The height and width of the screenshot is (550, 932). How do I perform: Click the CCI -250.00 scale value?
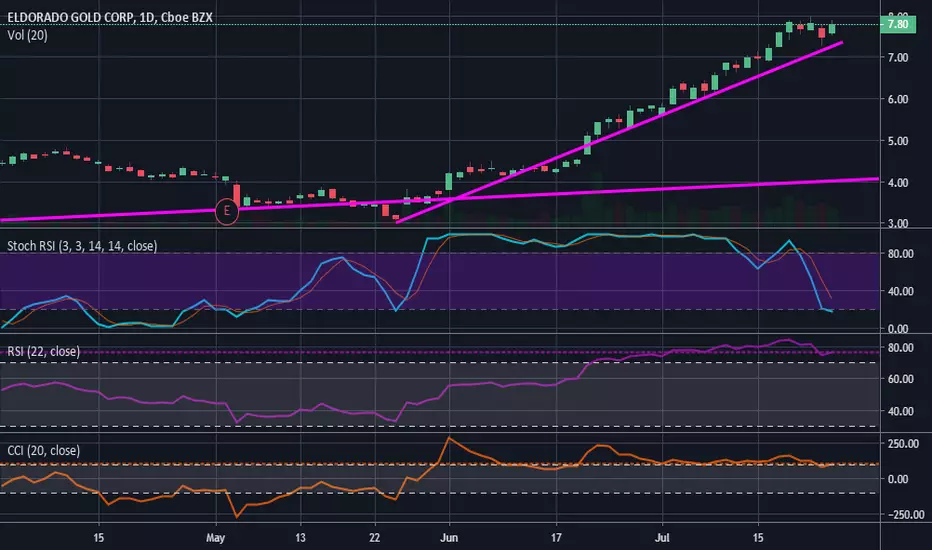905,515
